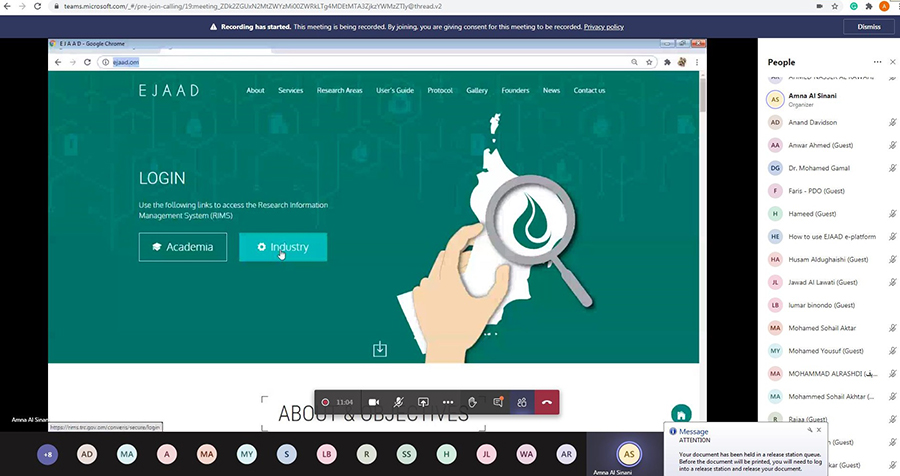
Task: Open the Founders menu item
Action: [515, 91]
